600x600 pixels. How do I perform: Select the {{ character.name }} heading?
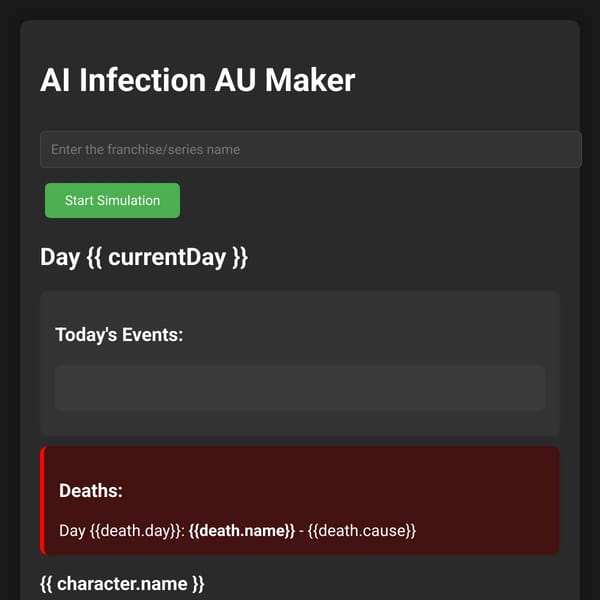coord(122,584)
